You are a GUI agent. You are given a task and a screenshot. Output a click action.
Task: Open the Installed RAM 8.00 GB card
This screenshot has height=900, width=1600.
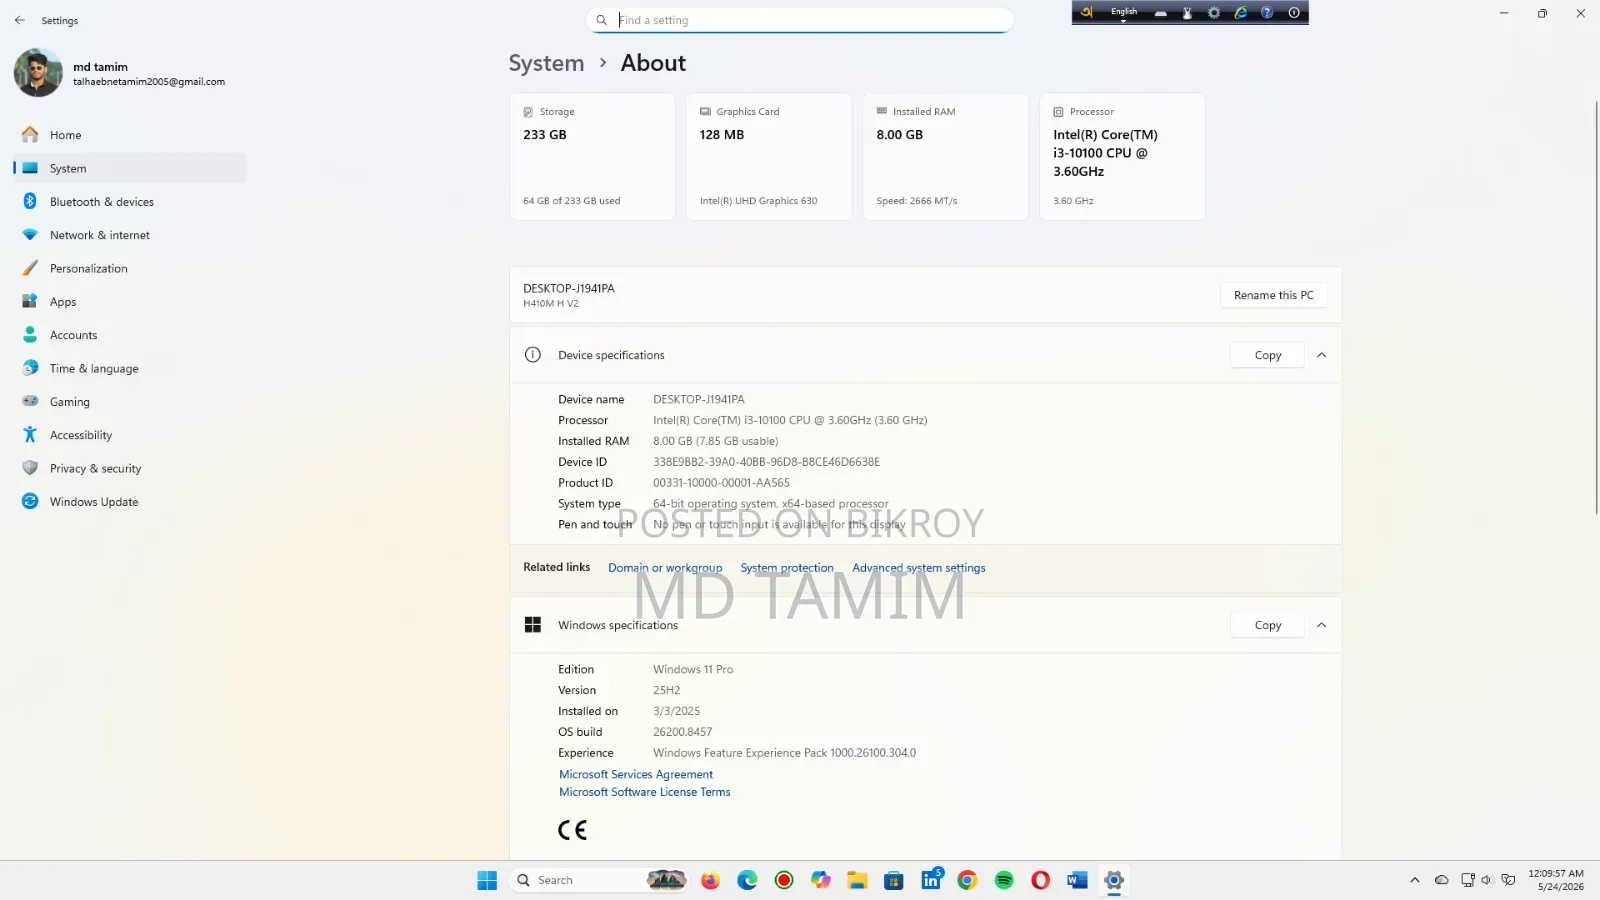pos(946,157)
